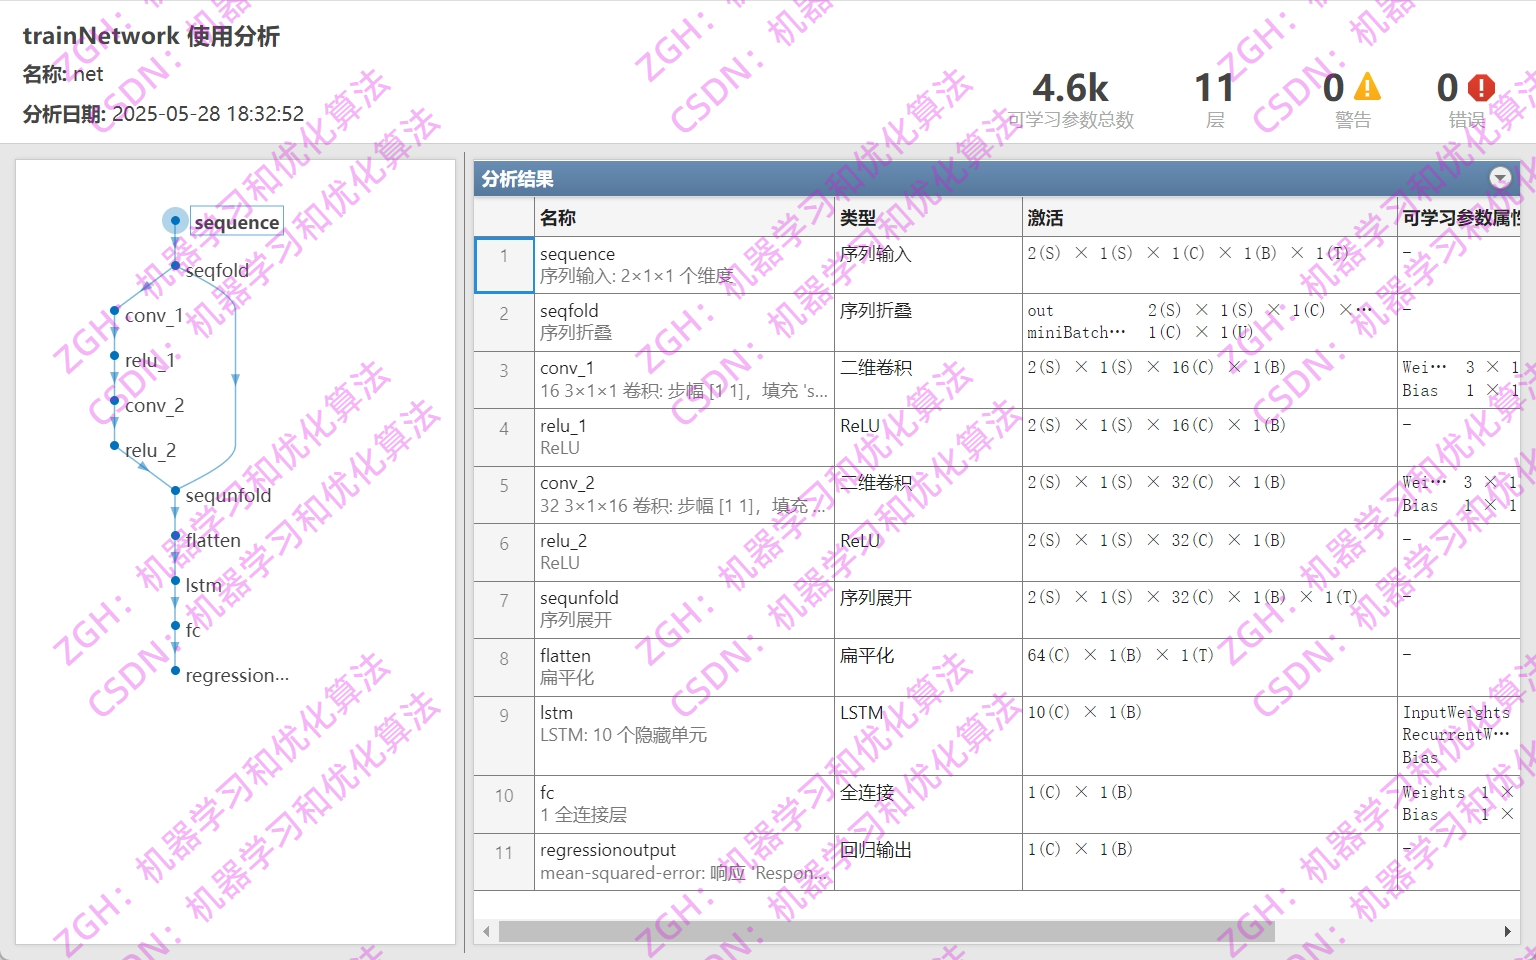Screen dimensions: 1536x960
Task: Click the 回归输出 type cell
Action: pos(928,861)
